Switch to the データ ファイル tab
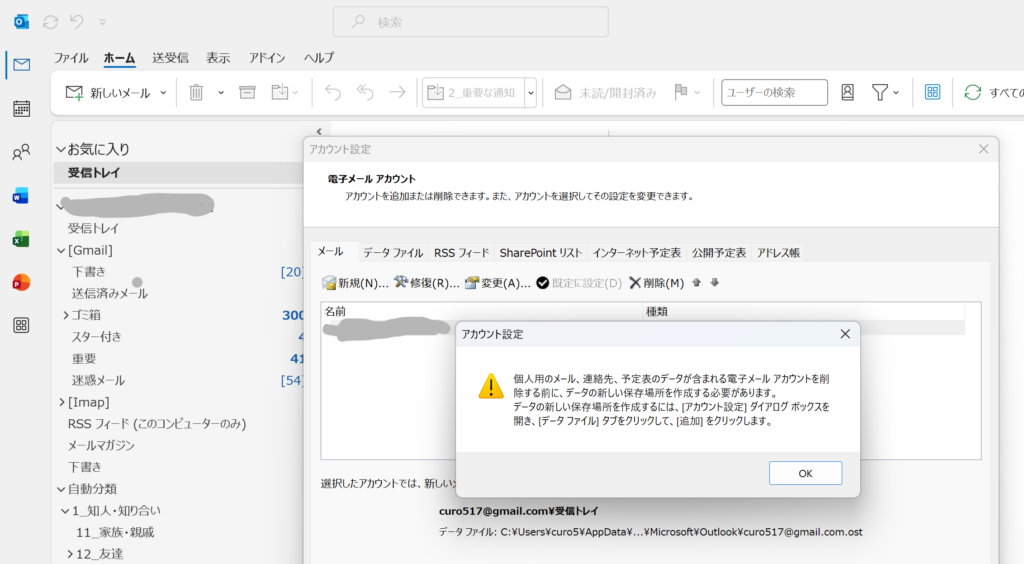This screenshot has width=1024, height=564. 392,253
